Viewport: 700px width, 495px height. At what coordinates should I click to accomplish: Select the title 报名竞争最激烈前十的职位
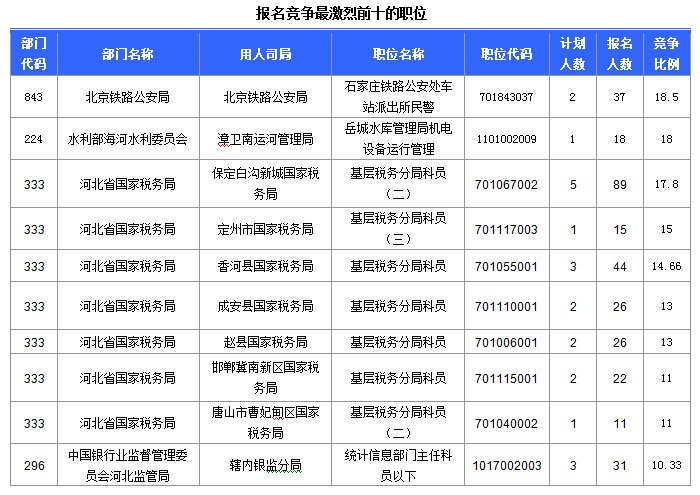click(342, 13)
